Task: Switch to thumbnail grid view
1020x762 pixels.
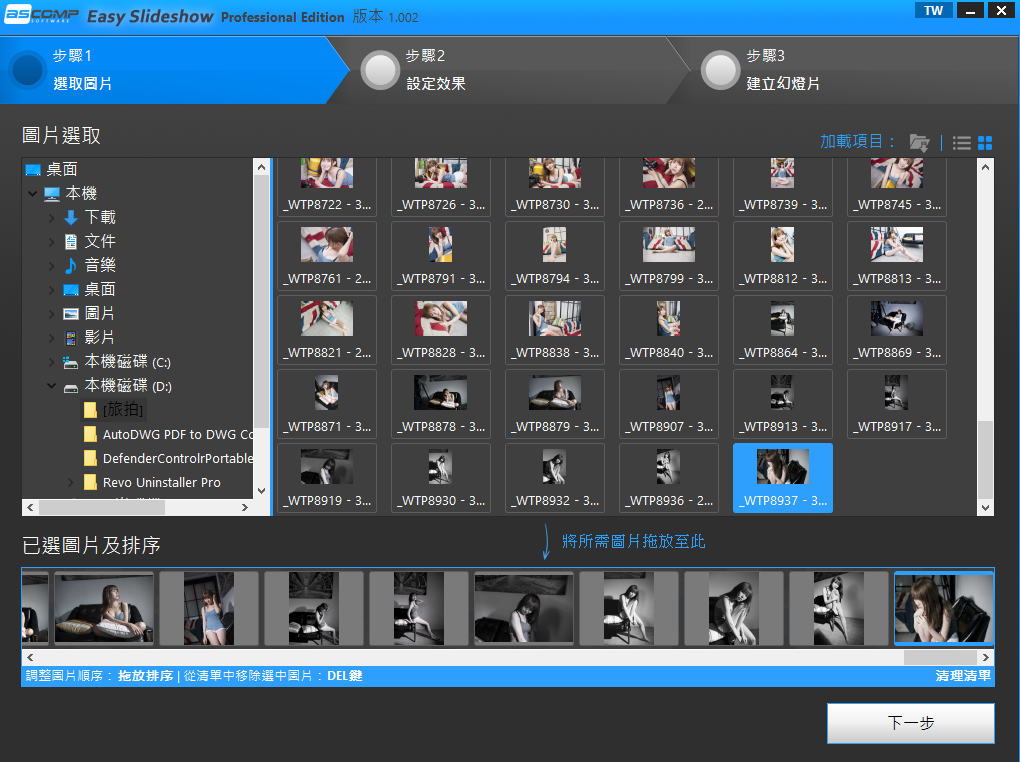Action: click(985, 143)
